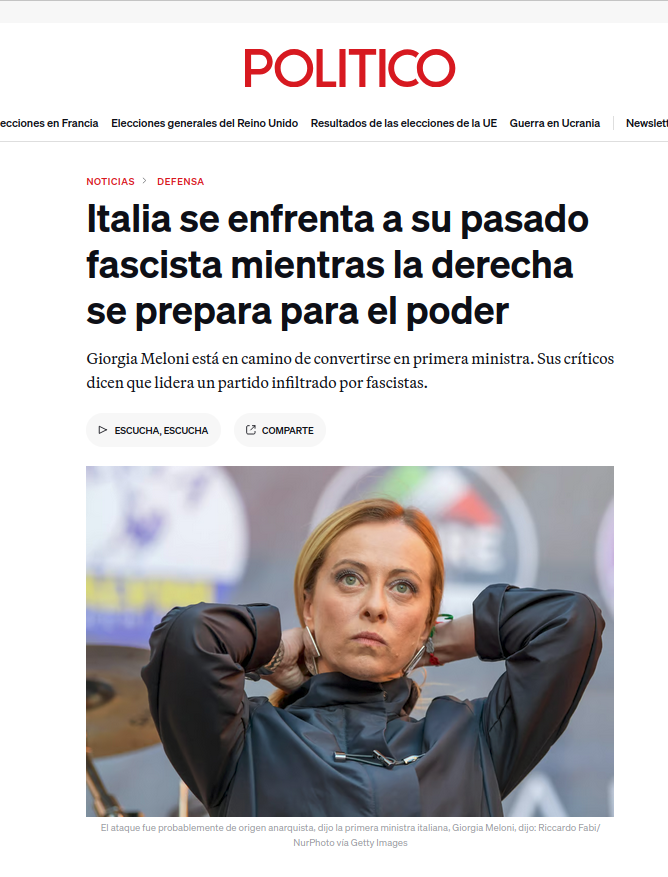Click the article subtitle paragraph
668x877 pixels.
350,370
